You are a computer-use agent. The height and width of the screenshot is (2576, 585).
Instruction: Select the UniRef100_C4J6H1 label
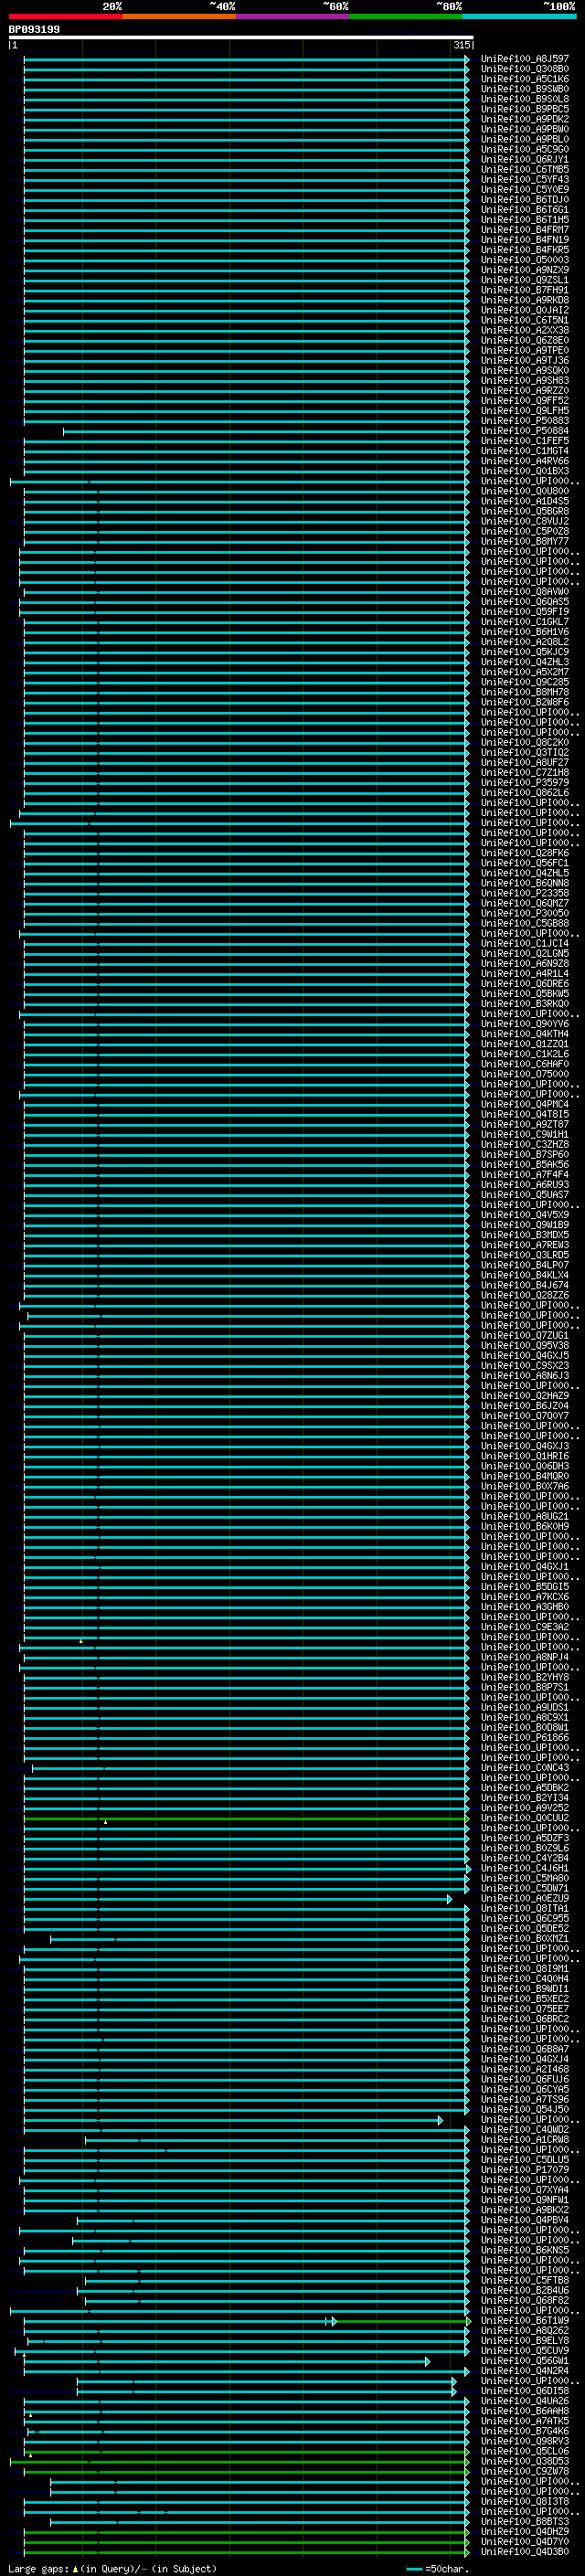(x=525, y=1868)
